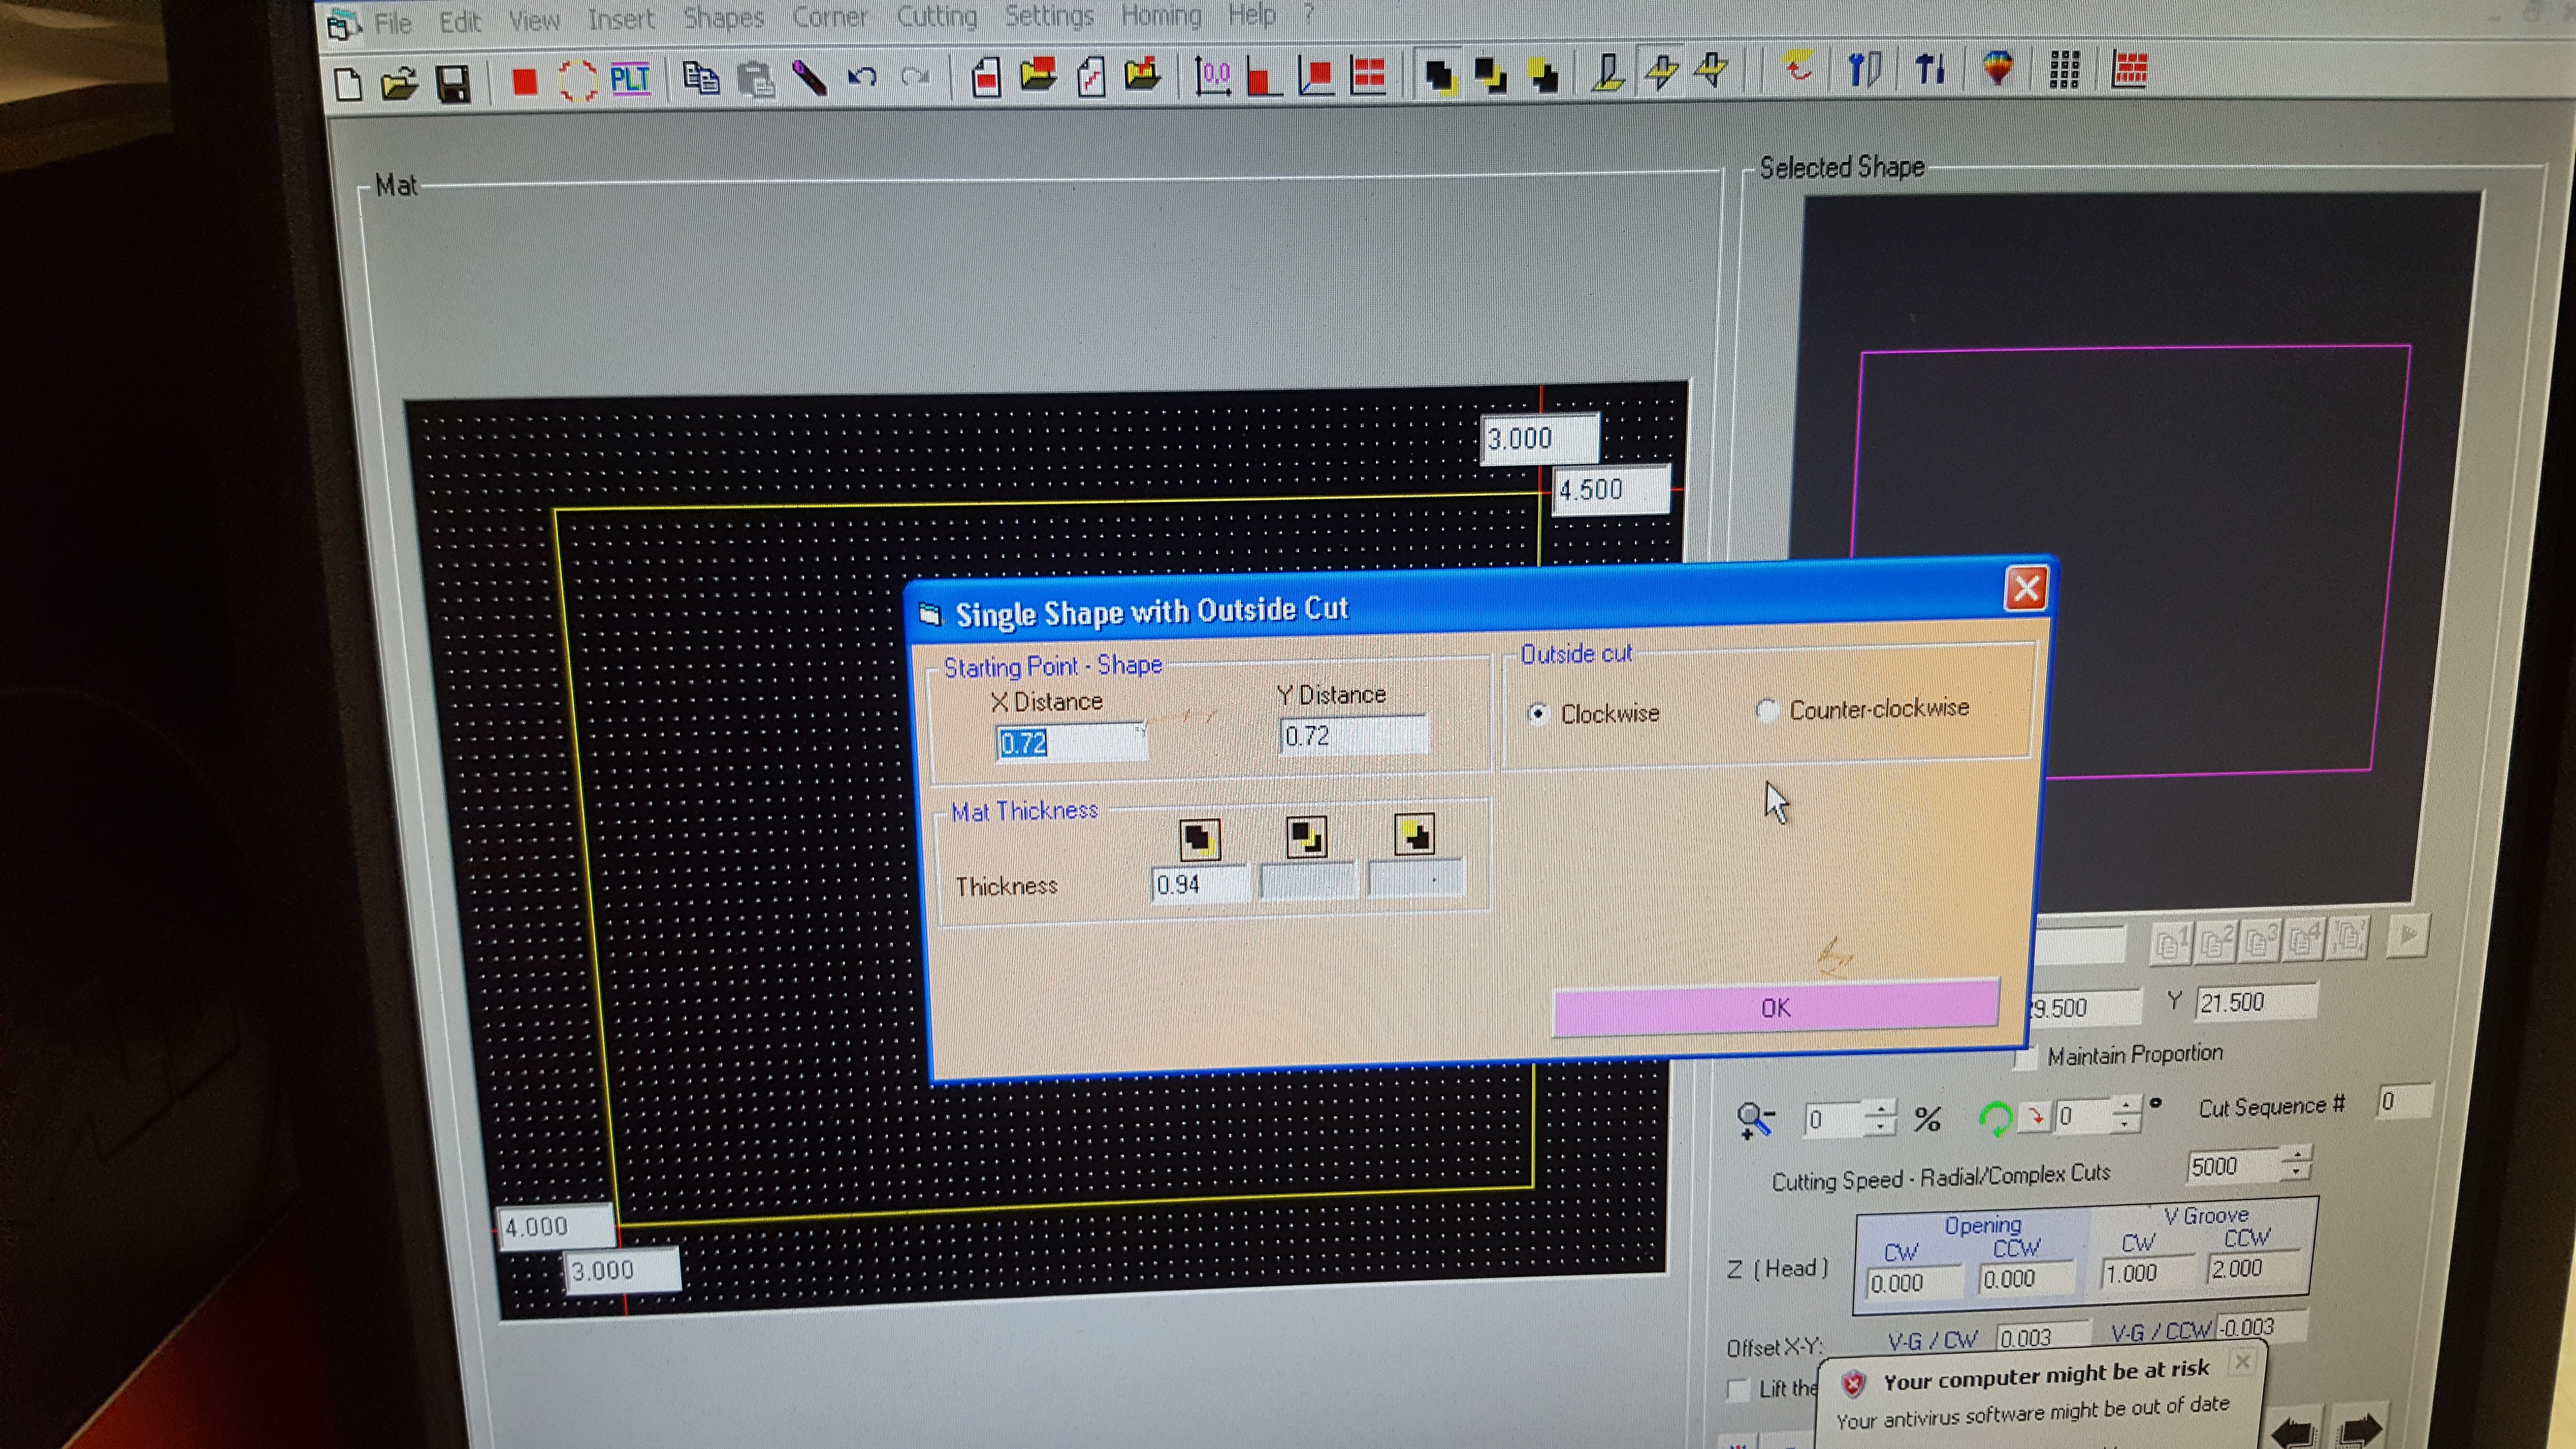This screenshot has width=2576, height=1449.
Task: Open the Cutting menu
Action: 936,16
